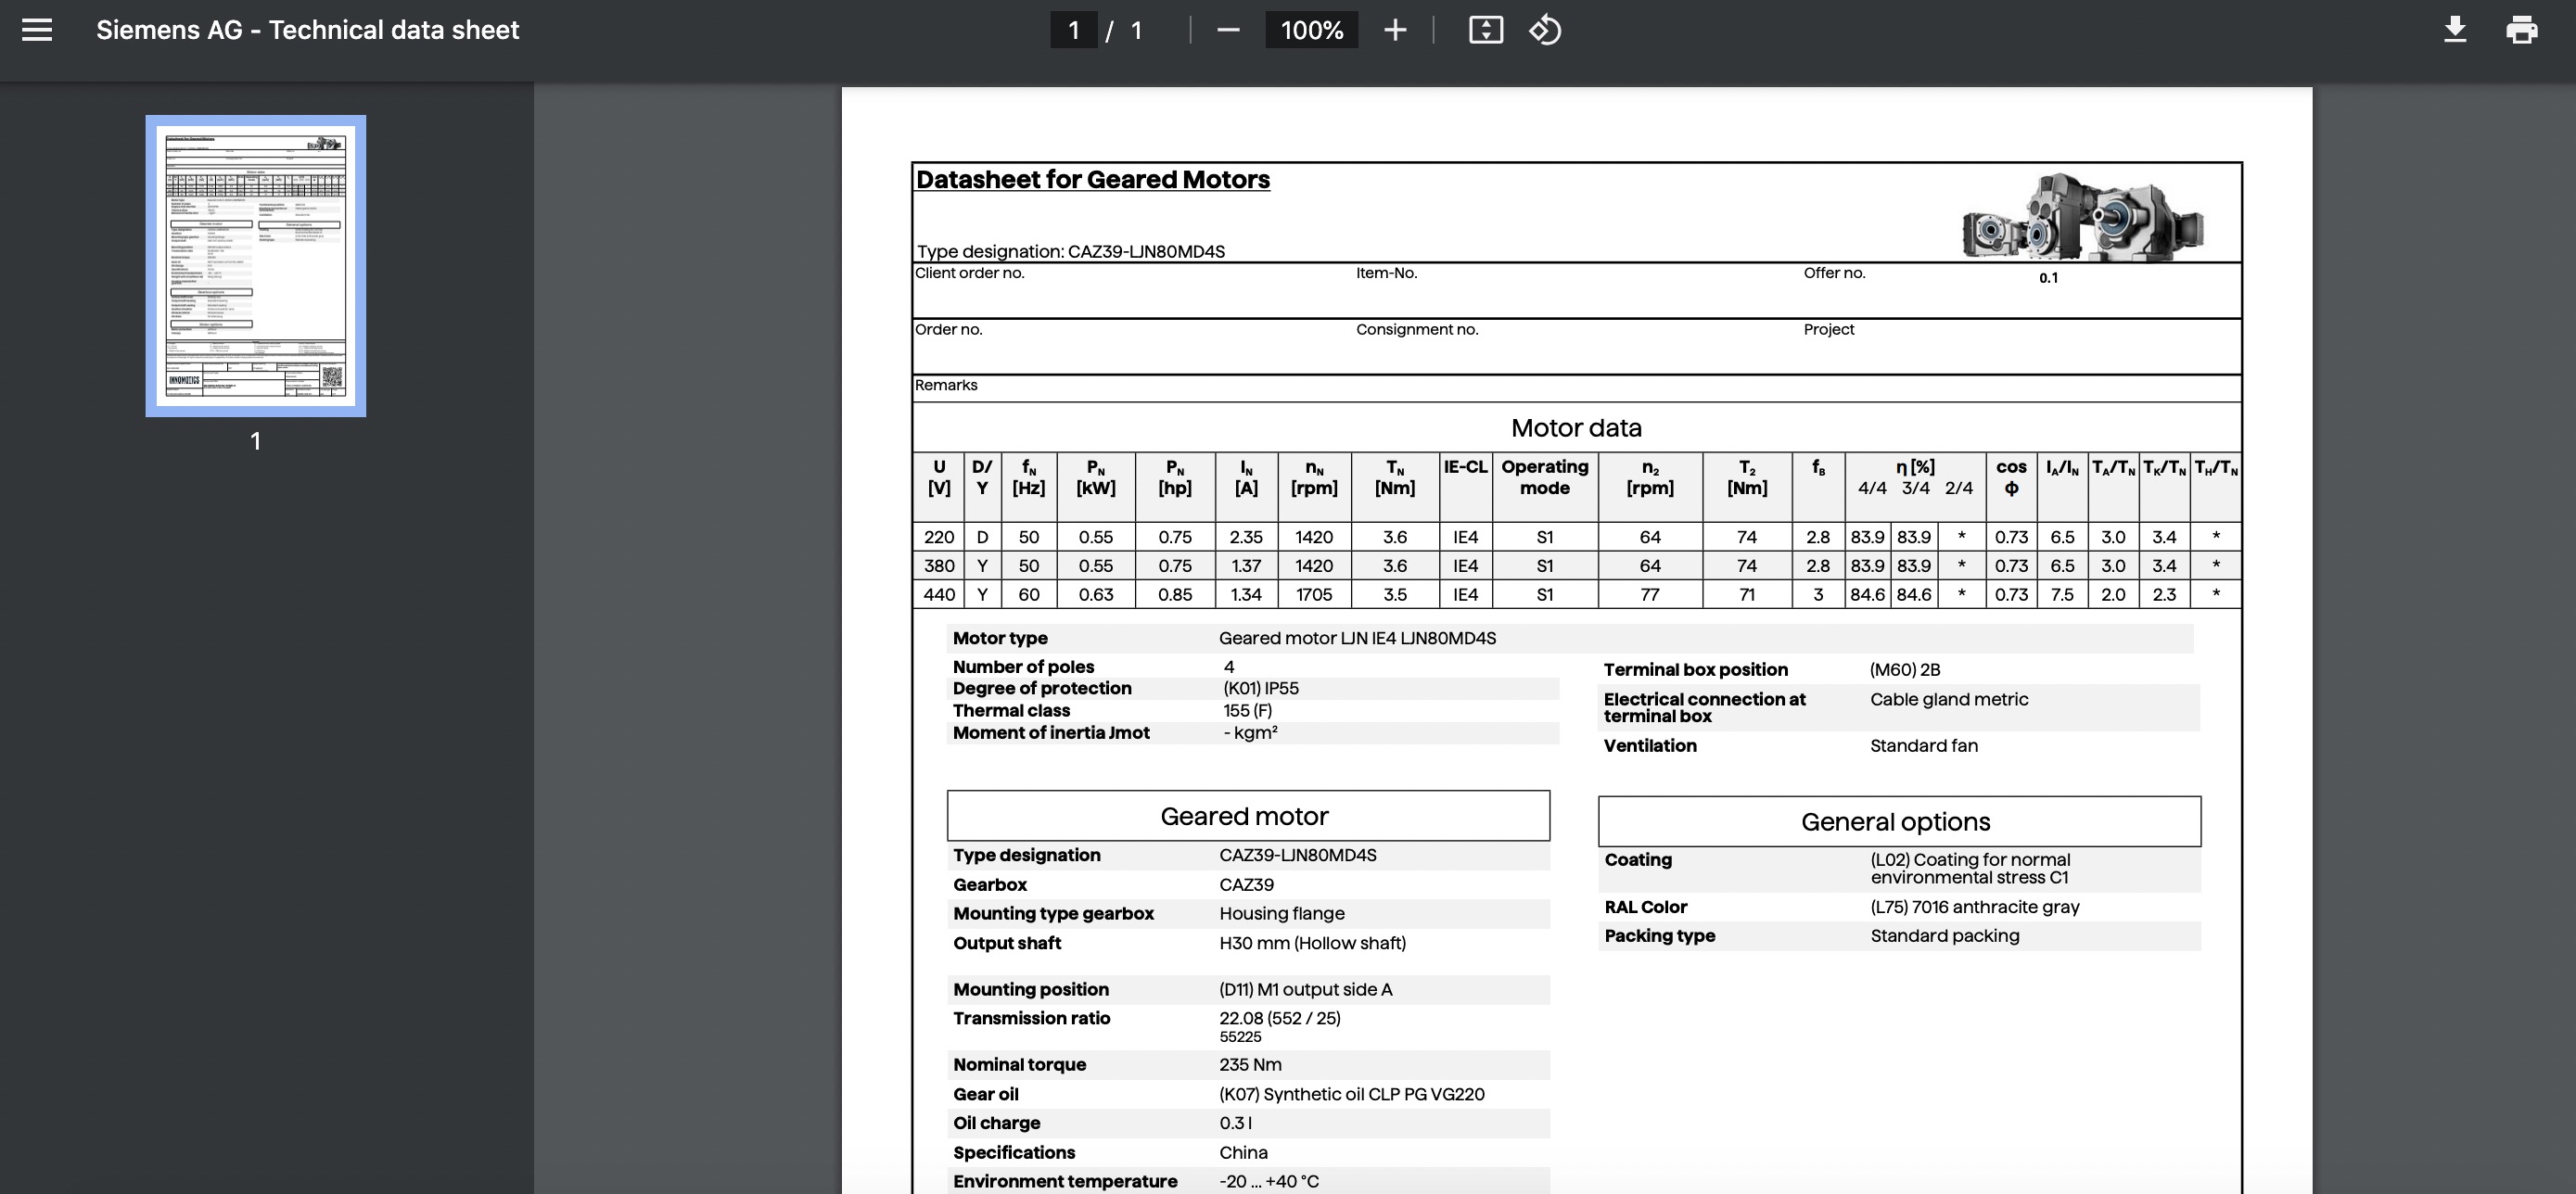Click '(K07) Synthetic oil CLP PG VG220'
The height and width of the screenshot is (1194, 2576).
(1351, 1094)
